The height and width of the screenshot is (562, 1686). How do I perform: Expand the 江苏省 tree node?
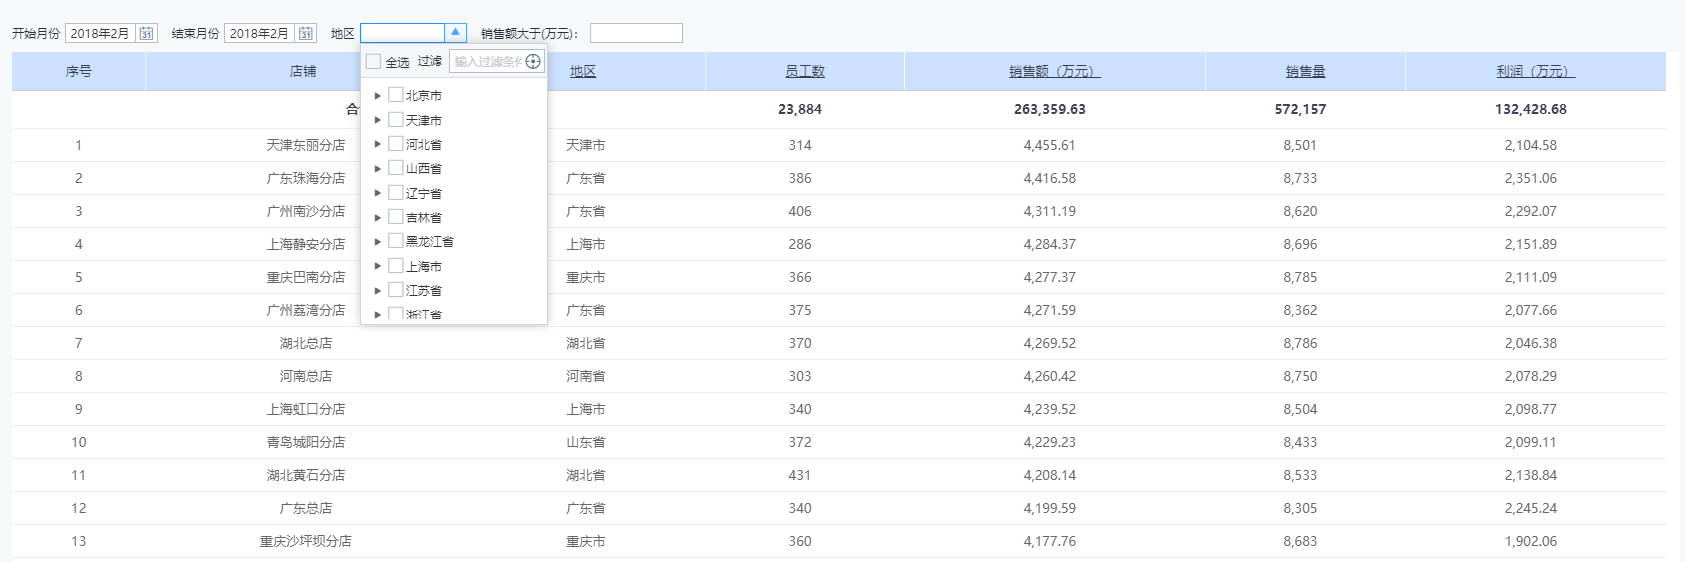click(x=377, y=291)
